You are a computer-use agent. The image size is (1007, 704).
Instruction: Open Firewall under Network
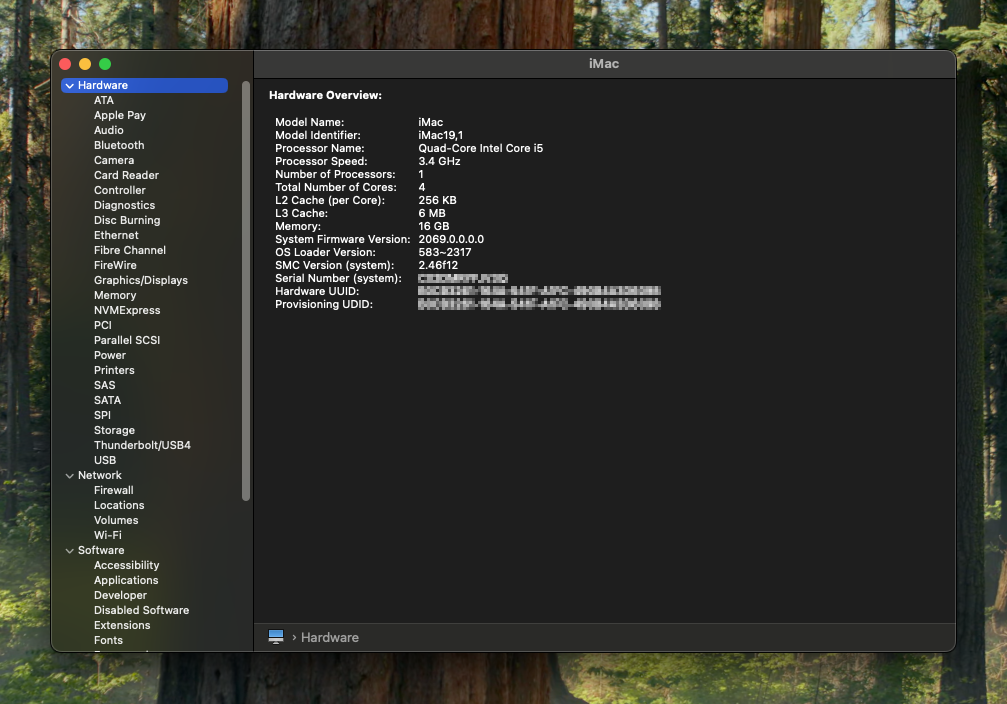coord(114,489)
